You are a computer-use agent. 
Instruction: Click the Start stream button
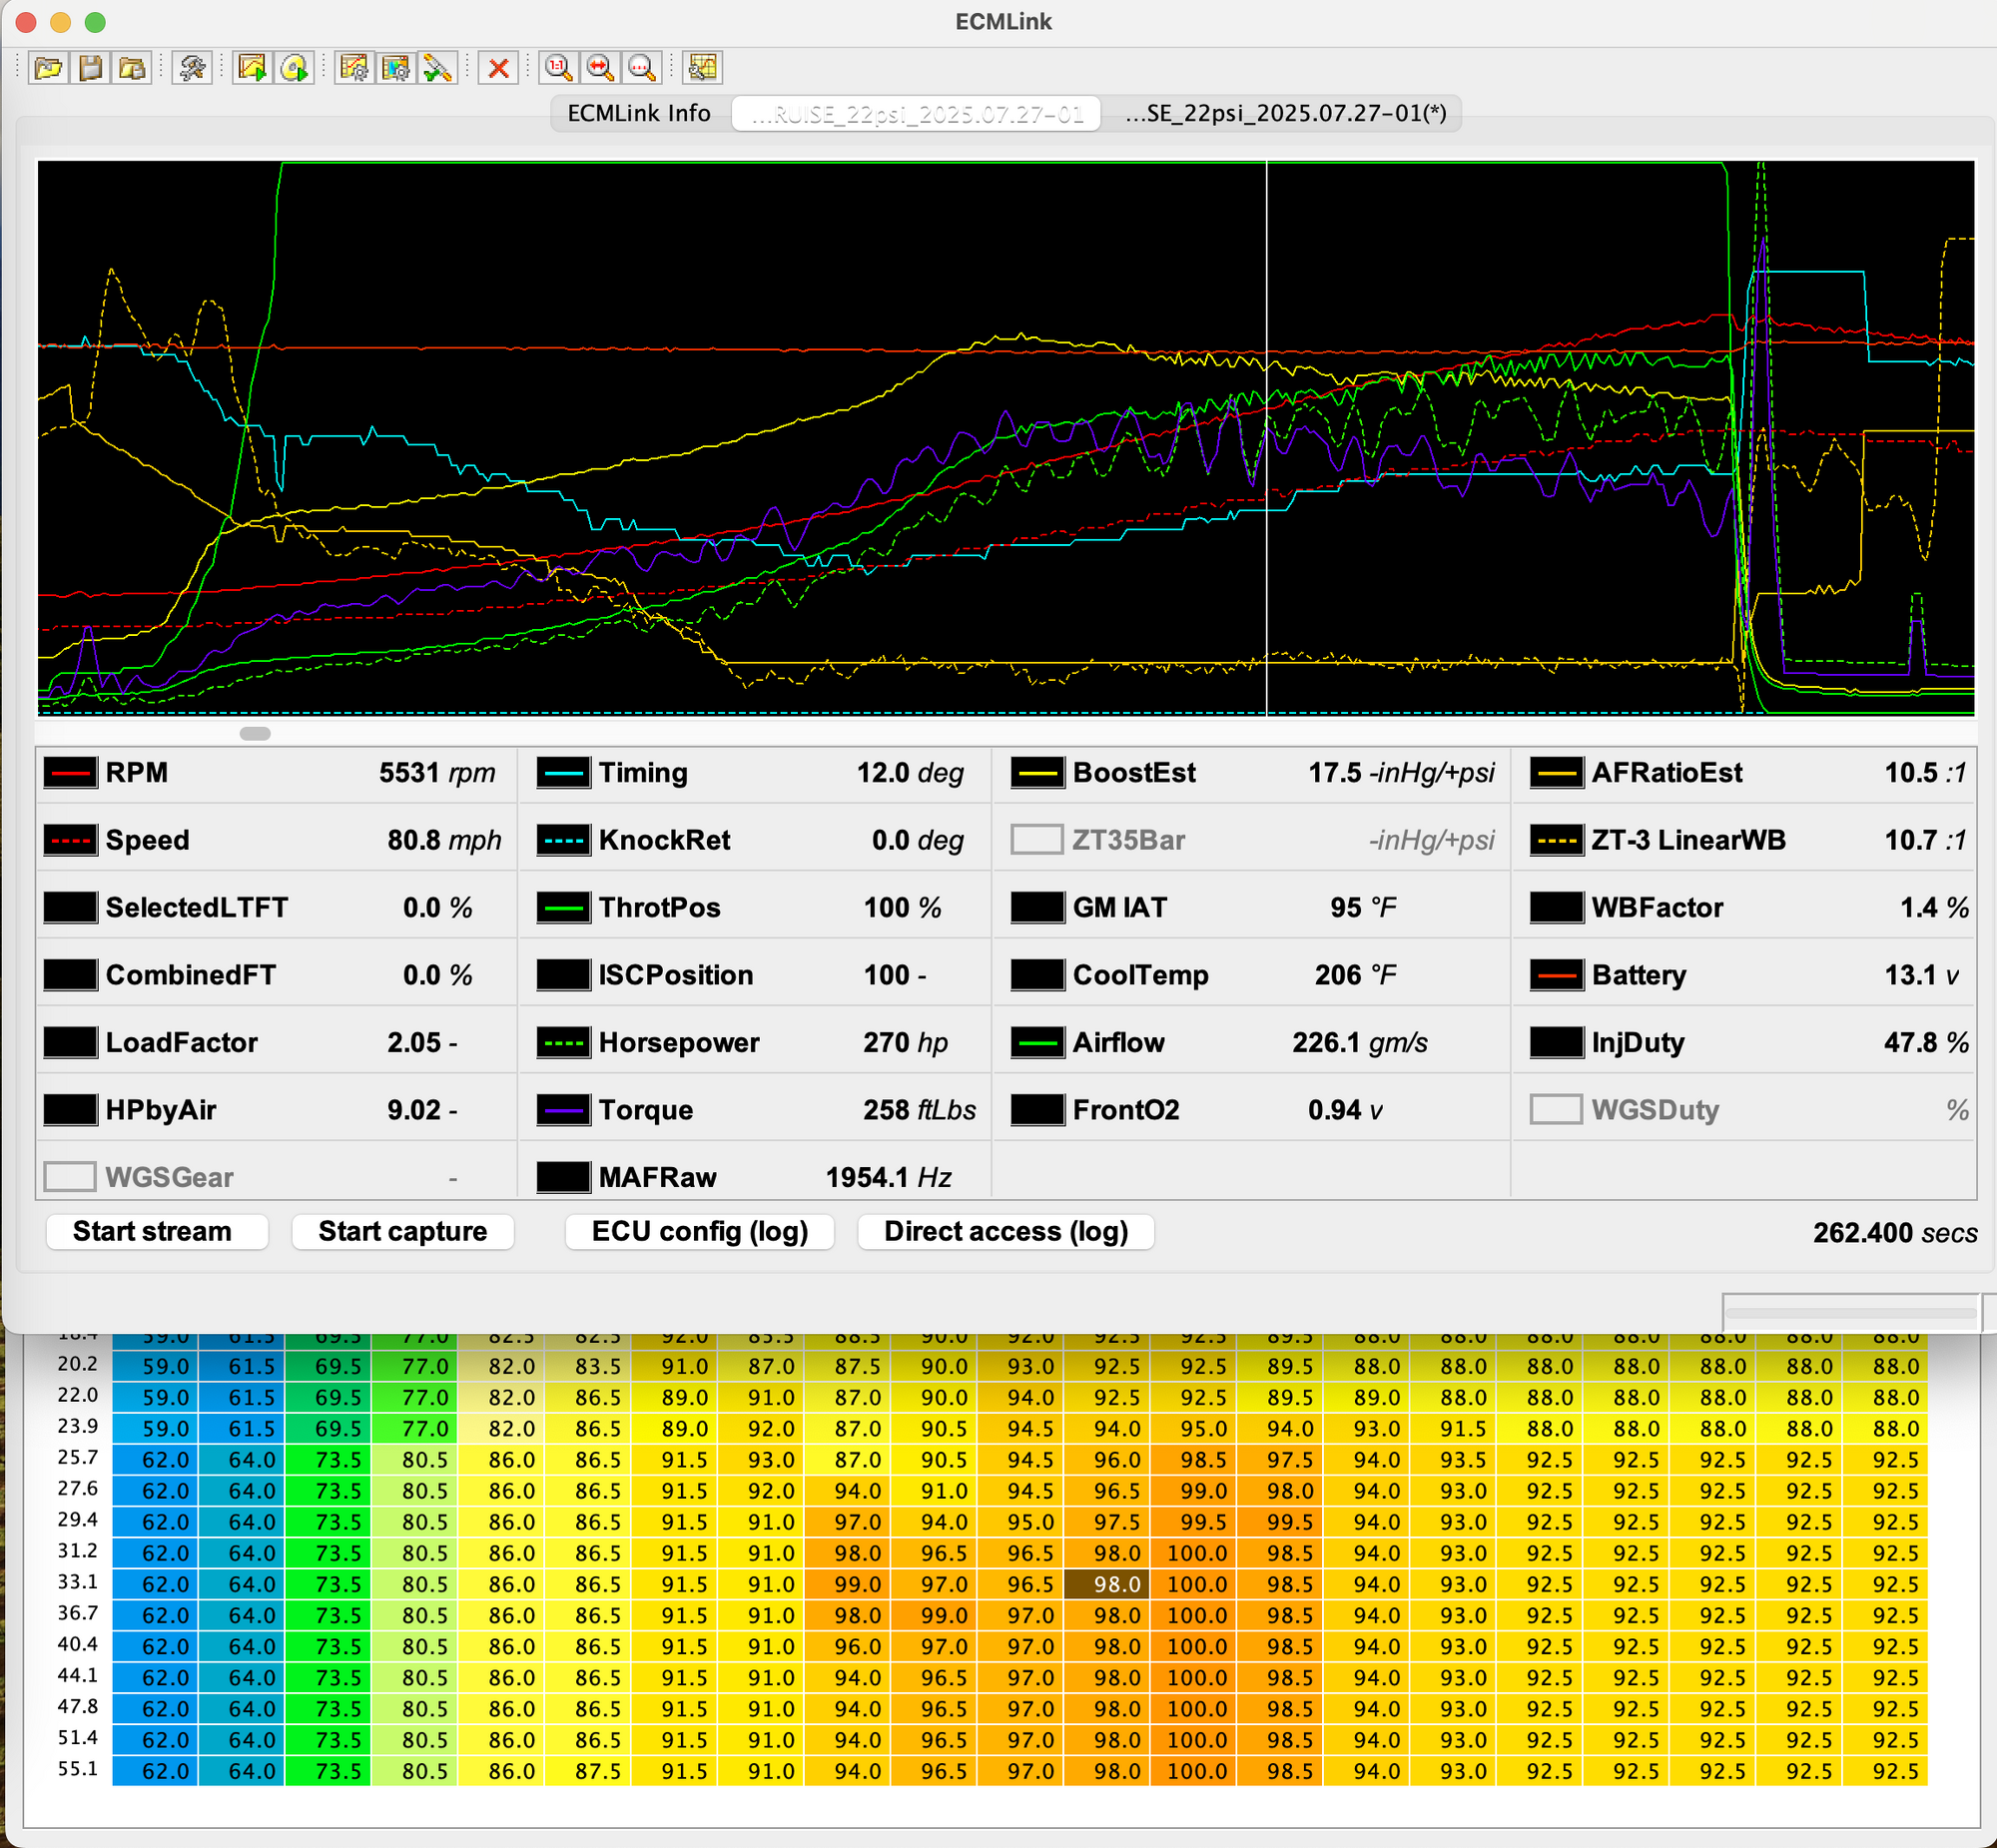point(157,1231)
